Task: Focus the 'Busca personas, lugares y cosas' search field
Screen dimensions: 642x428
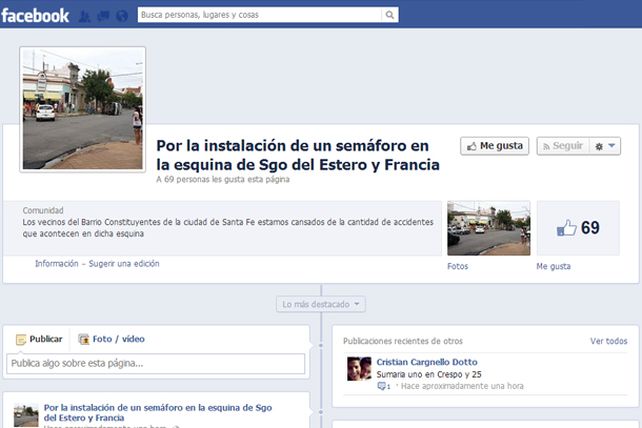Action: [x=260, y=15]
